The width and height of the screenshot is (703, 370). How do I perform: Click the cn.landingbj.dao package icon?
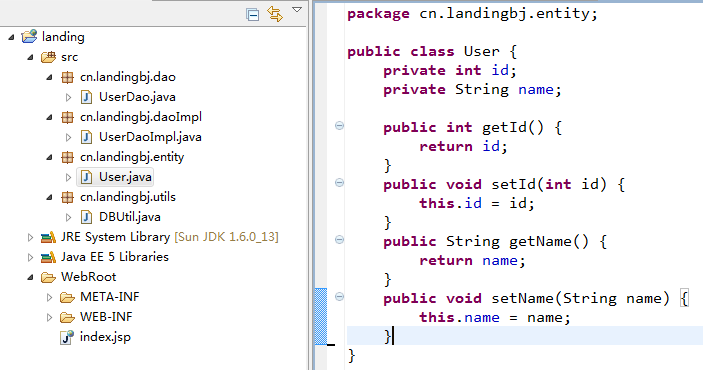67,77
